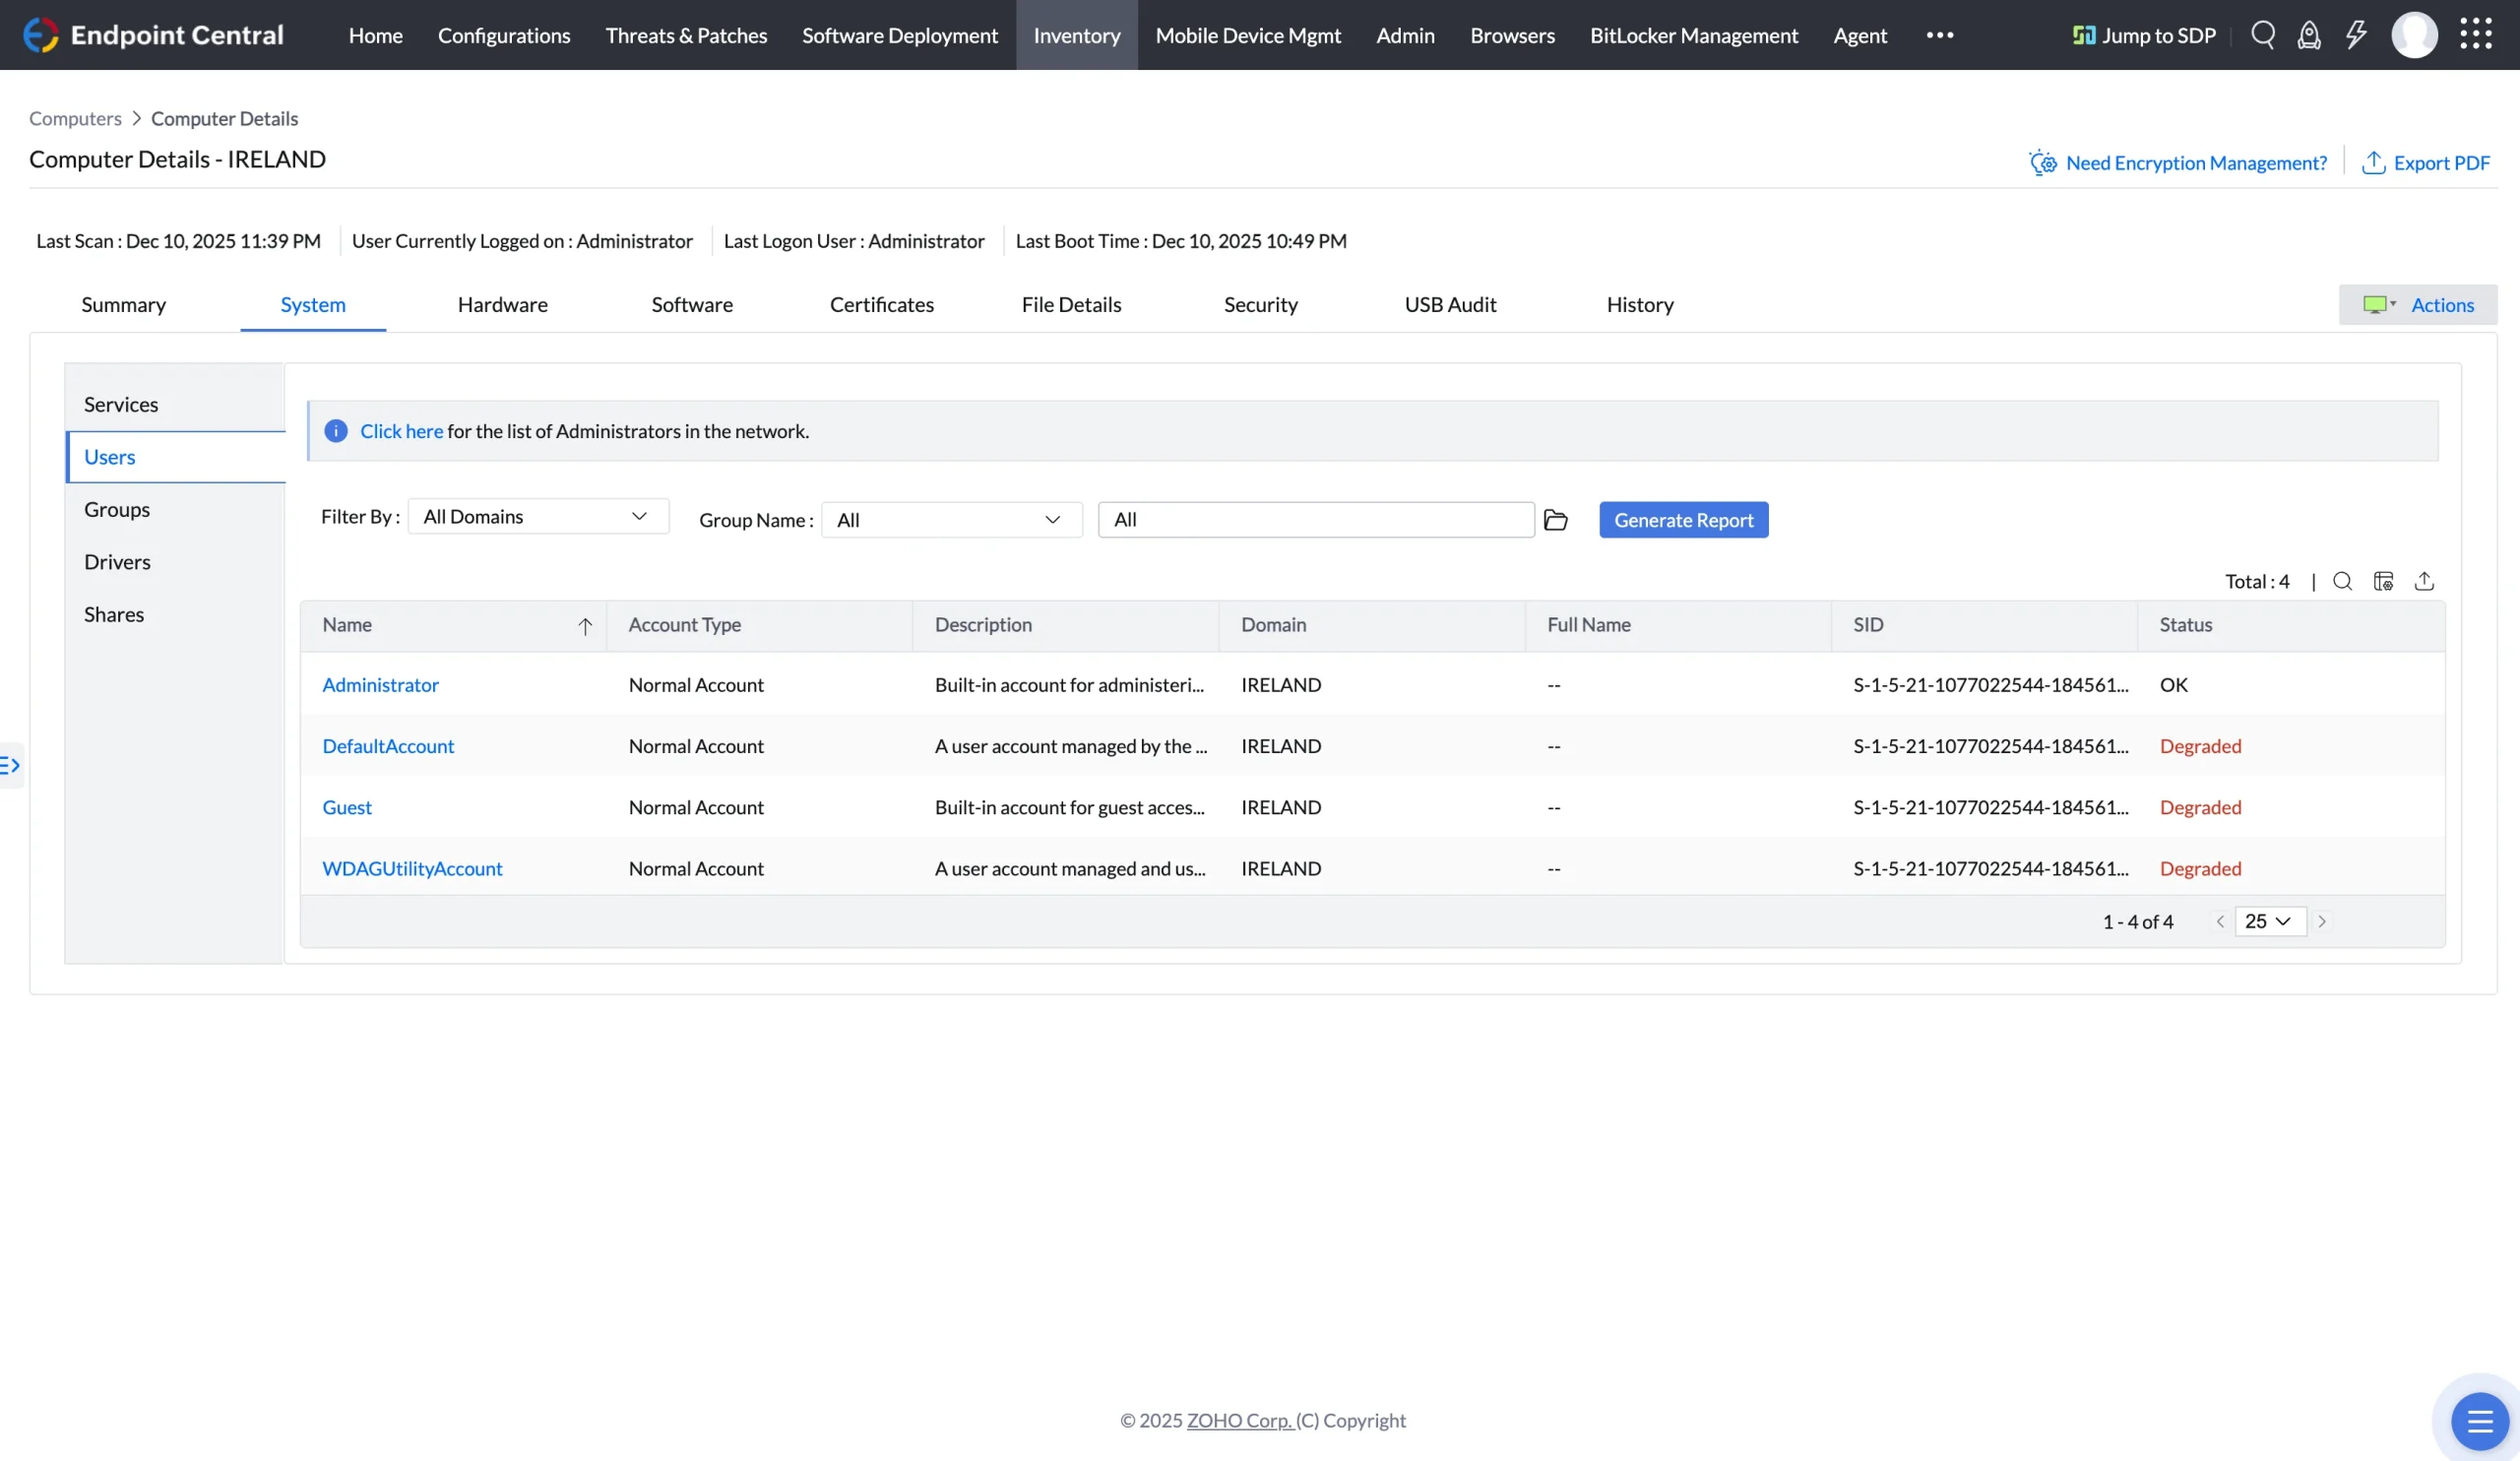Image resolution: width=2520 pixels, height=1461 pixels.
Task: Open Software Deployment menu
Action: coord(900,35)
